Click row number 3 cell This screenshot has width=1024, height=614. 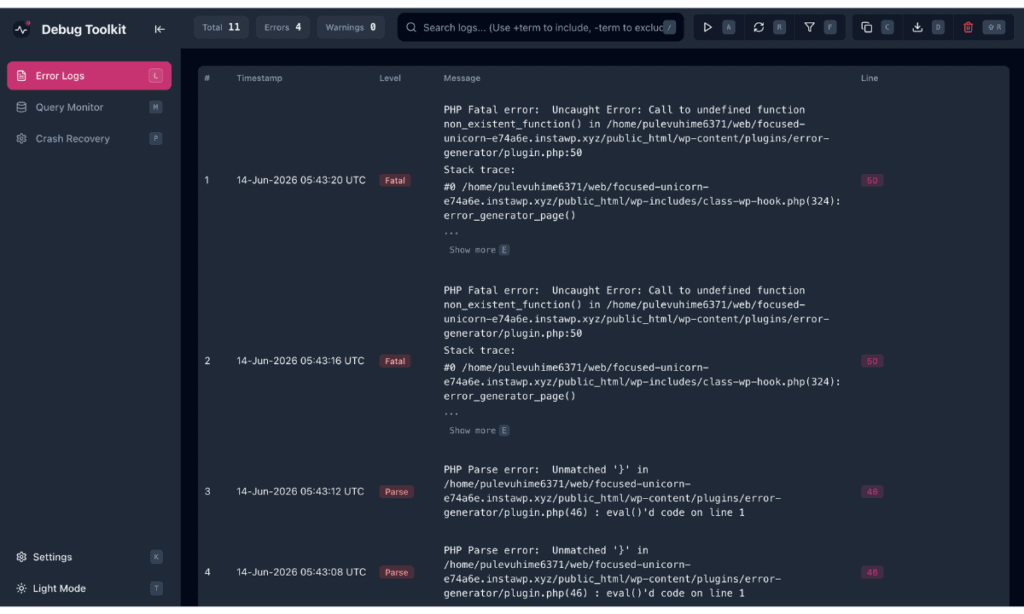pos(207,491)
